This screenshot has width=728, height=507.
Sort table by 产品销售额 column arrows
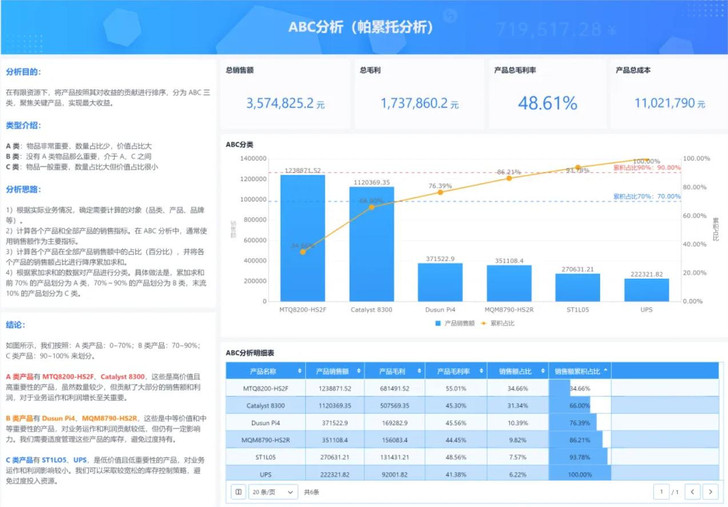359,371
